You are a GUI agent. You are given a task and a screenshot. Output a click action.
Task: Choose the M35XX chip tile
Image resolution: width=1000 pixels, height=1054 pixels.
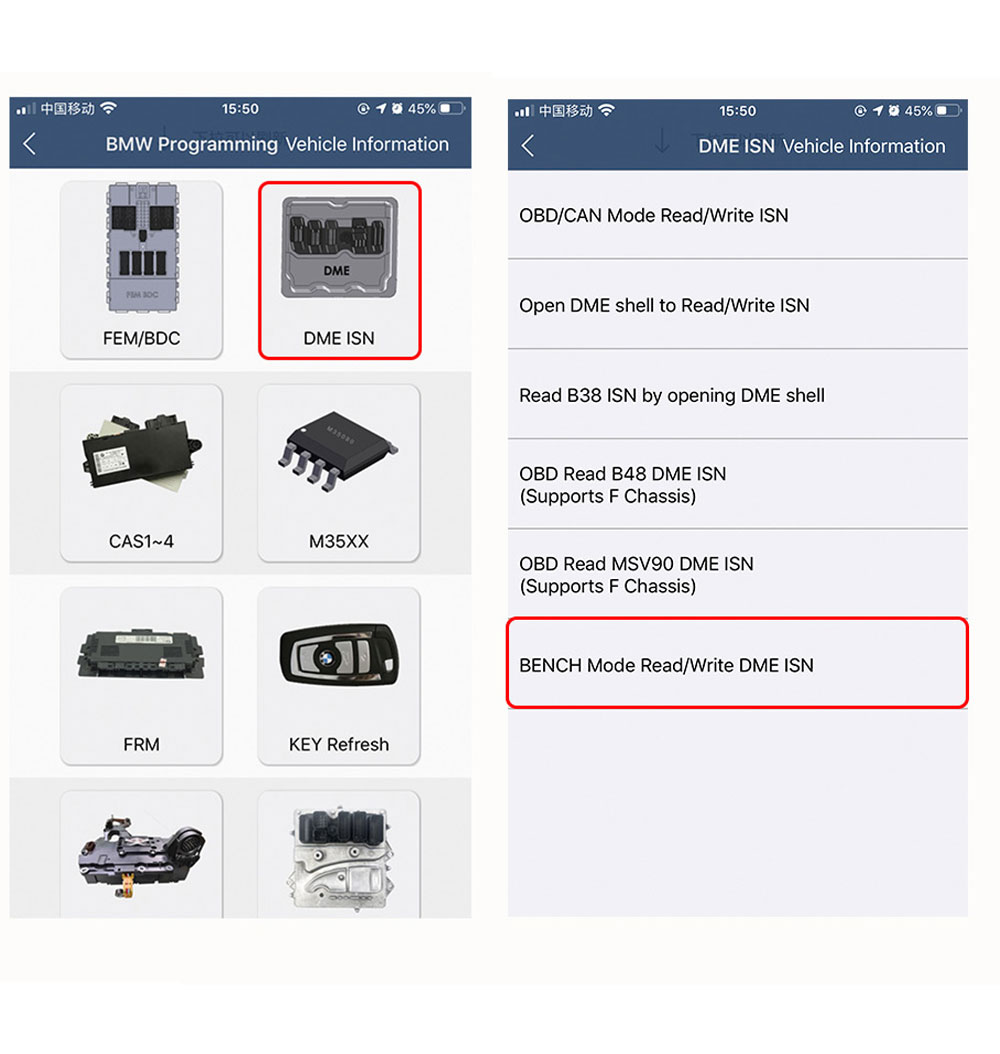pos(339,473)
